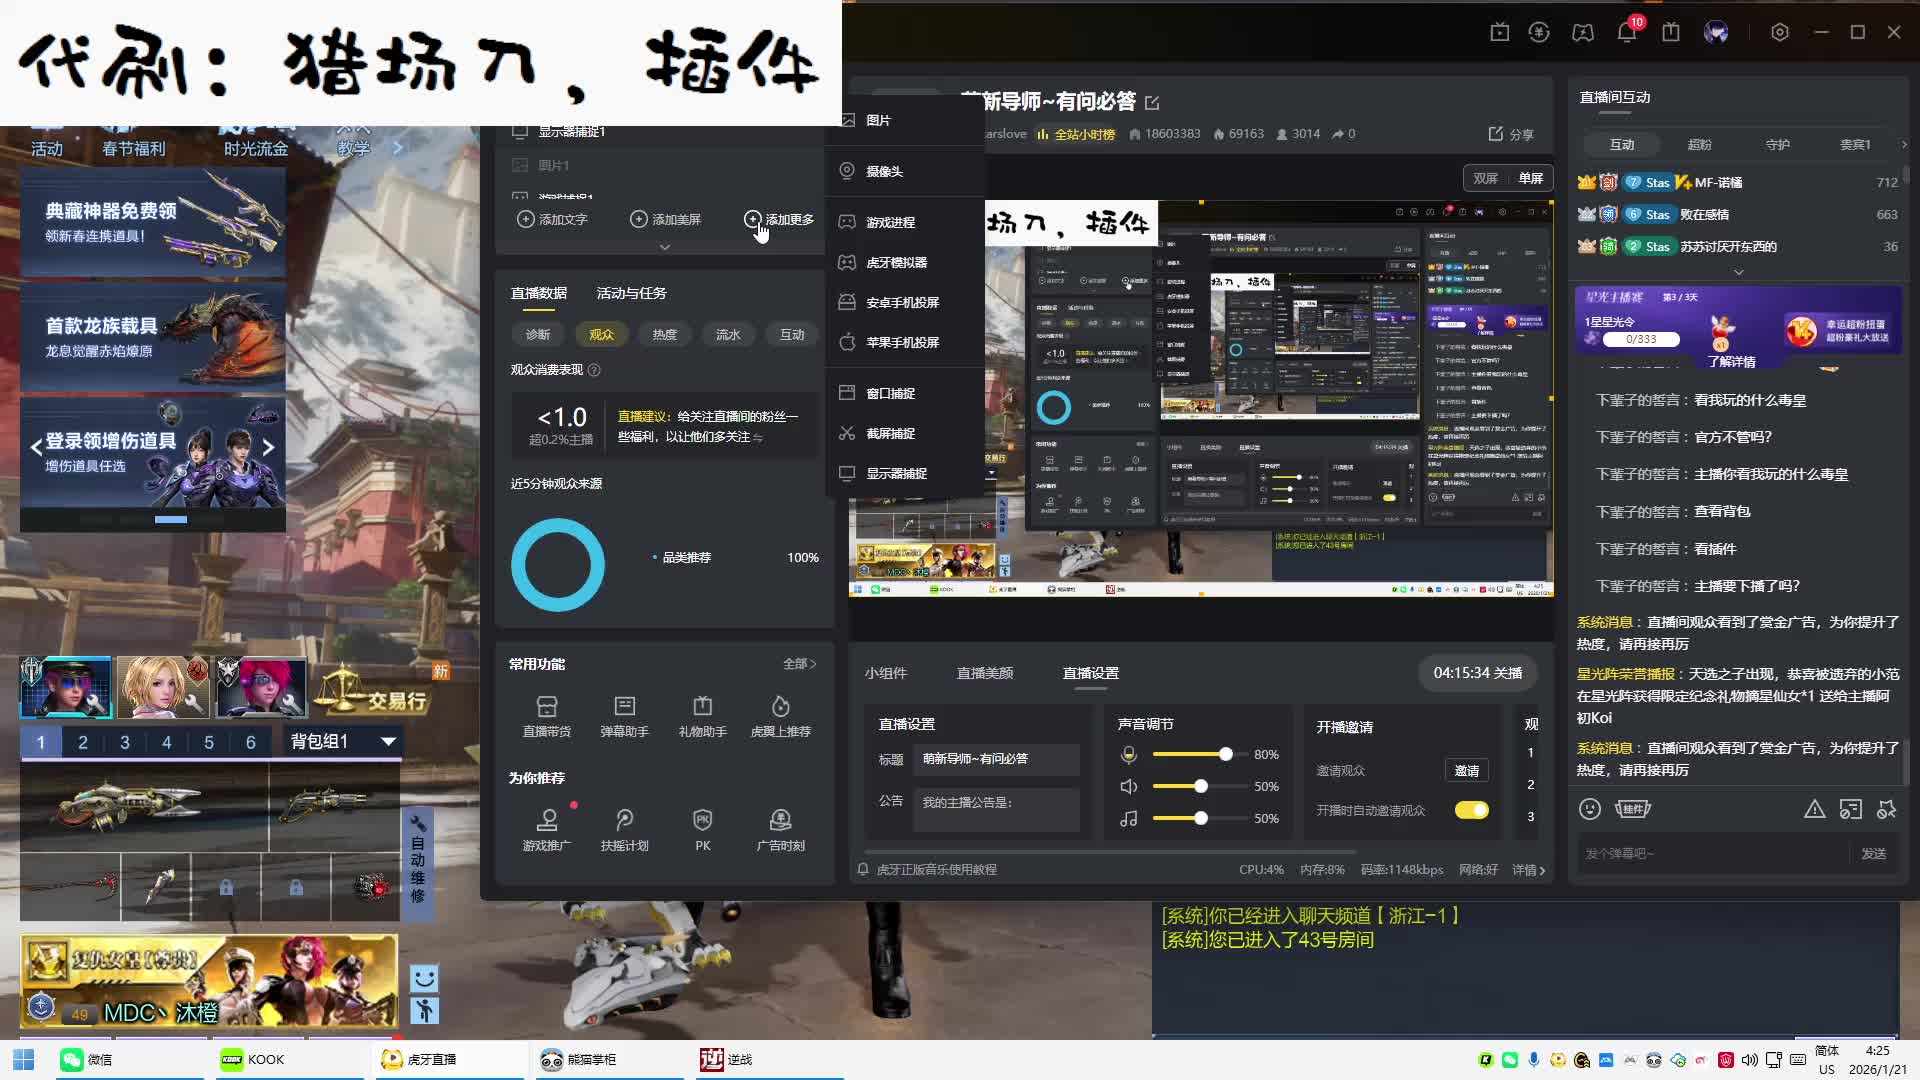This screenshot has height=1080, width=1920.
Task: Click the 直播带货 shop icon
Action: coord(546,707)
